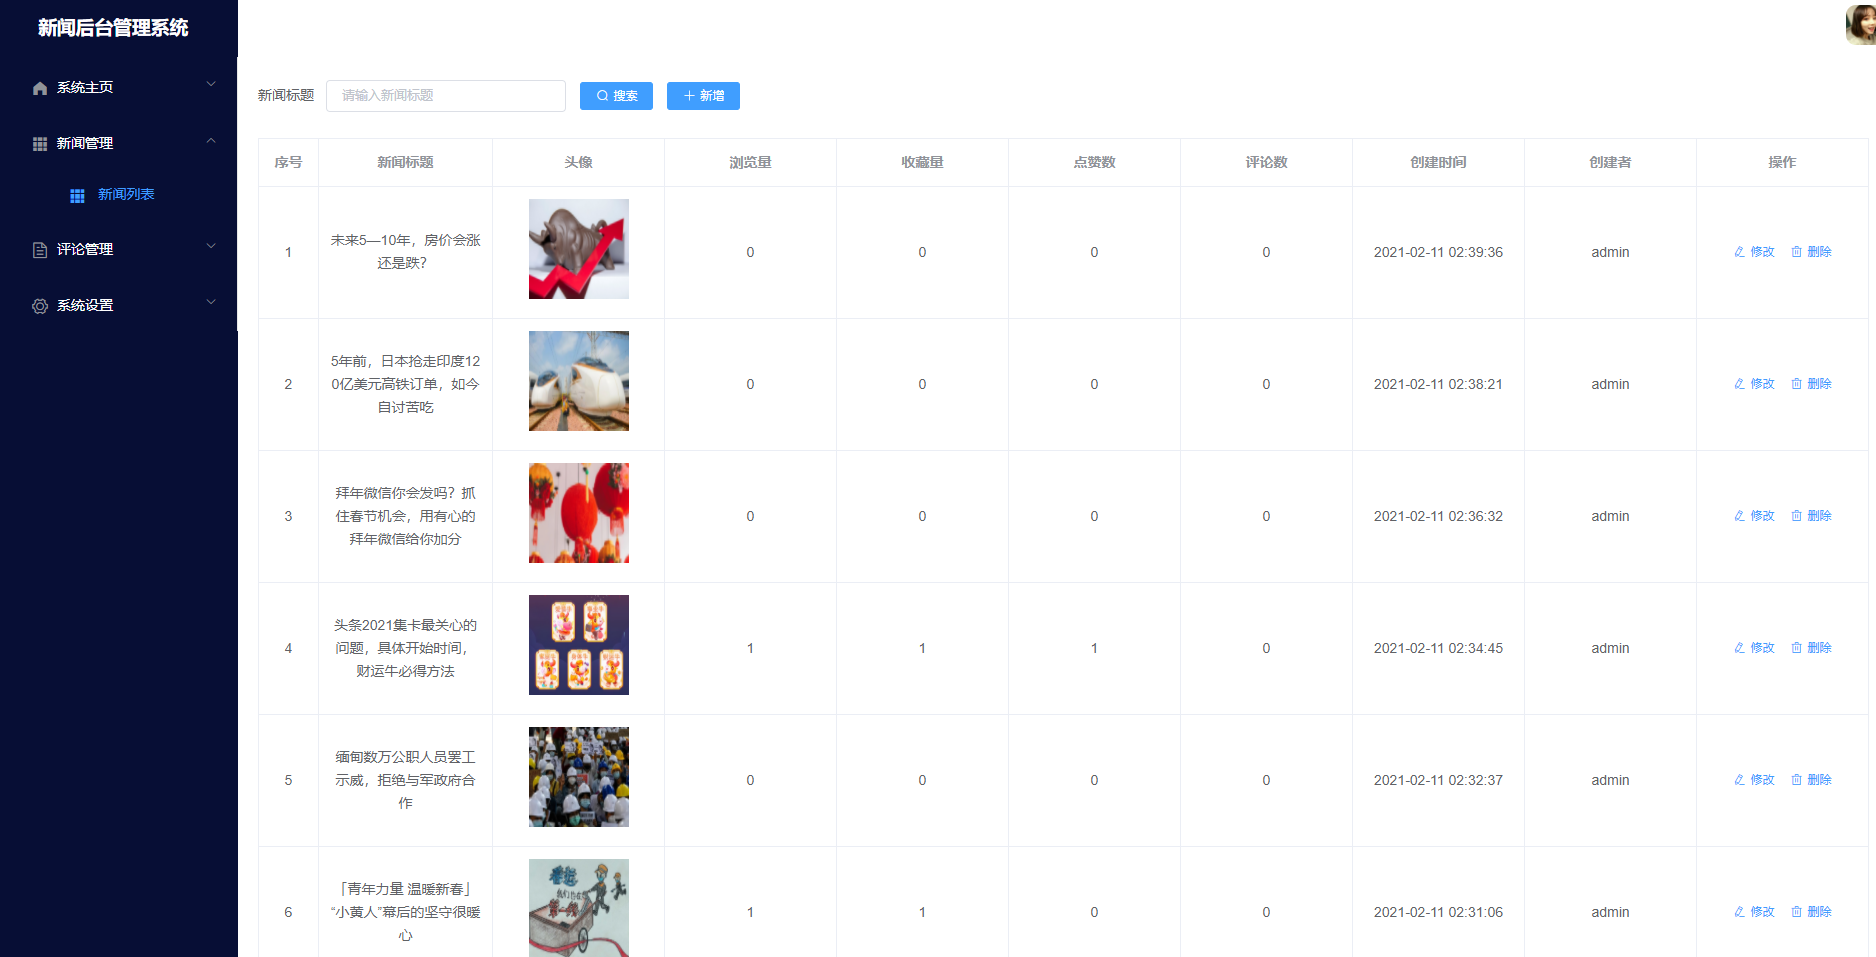Screen dimensions: 1876x957
Task: Open the collectible cards thumbnail in row 4
Action: click(x=579, y=645)
